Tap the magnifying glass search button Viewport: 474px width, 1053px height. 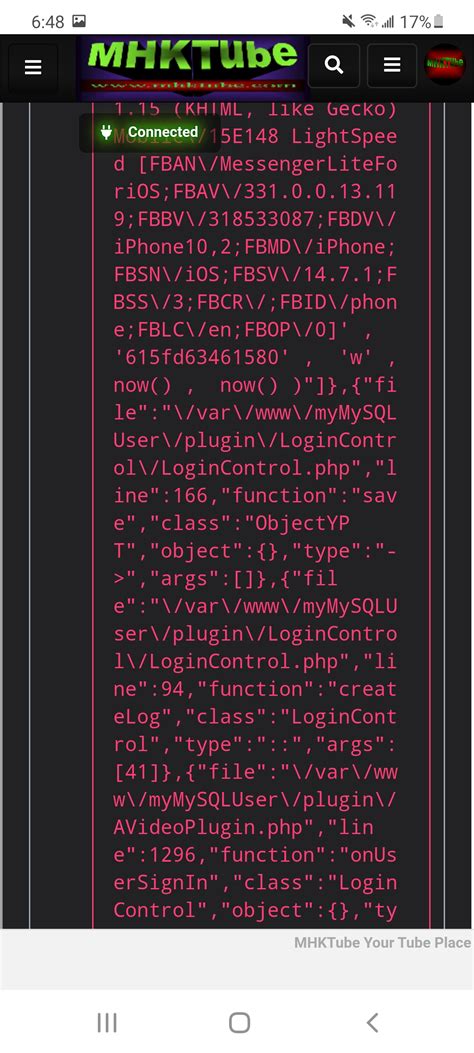tap(334, 65)
